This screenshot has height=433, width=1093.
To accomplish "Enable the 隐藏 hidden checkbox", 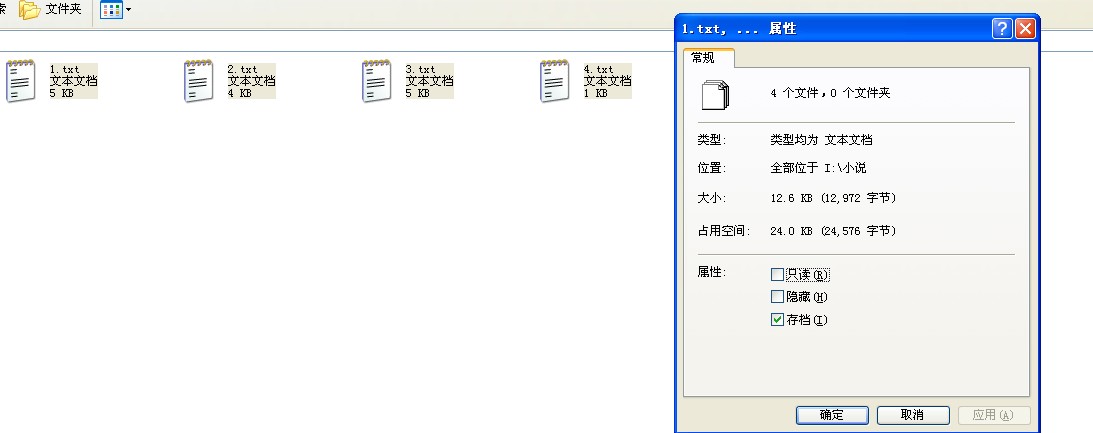I will 777,297.
